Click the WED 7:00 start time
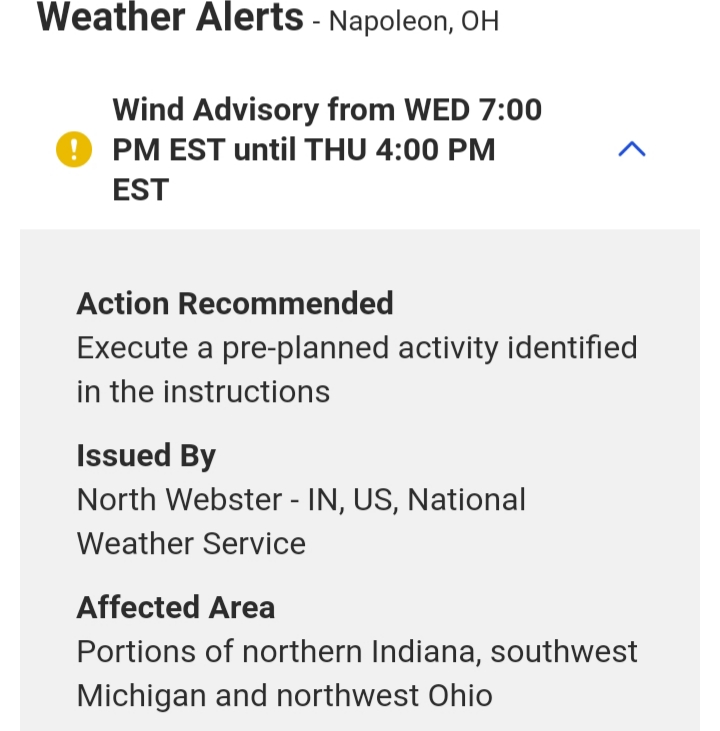Screen dimensions: 720x731 (472, 109)
